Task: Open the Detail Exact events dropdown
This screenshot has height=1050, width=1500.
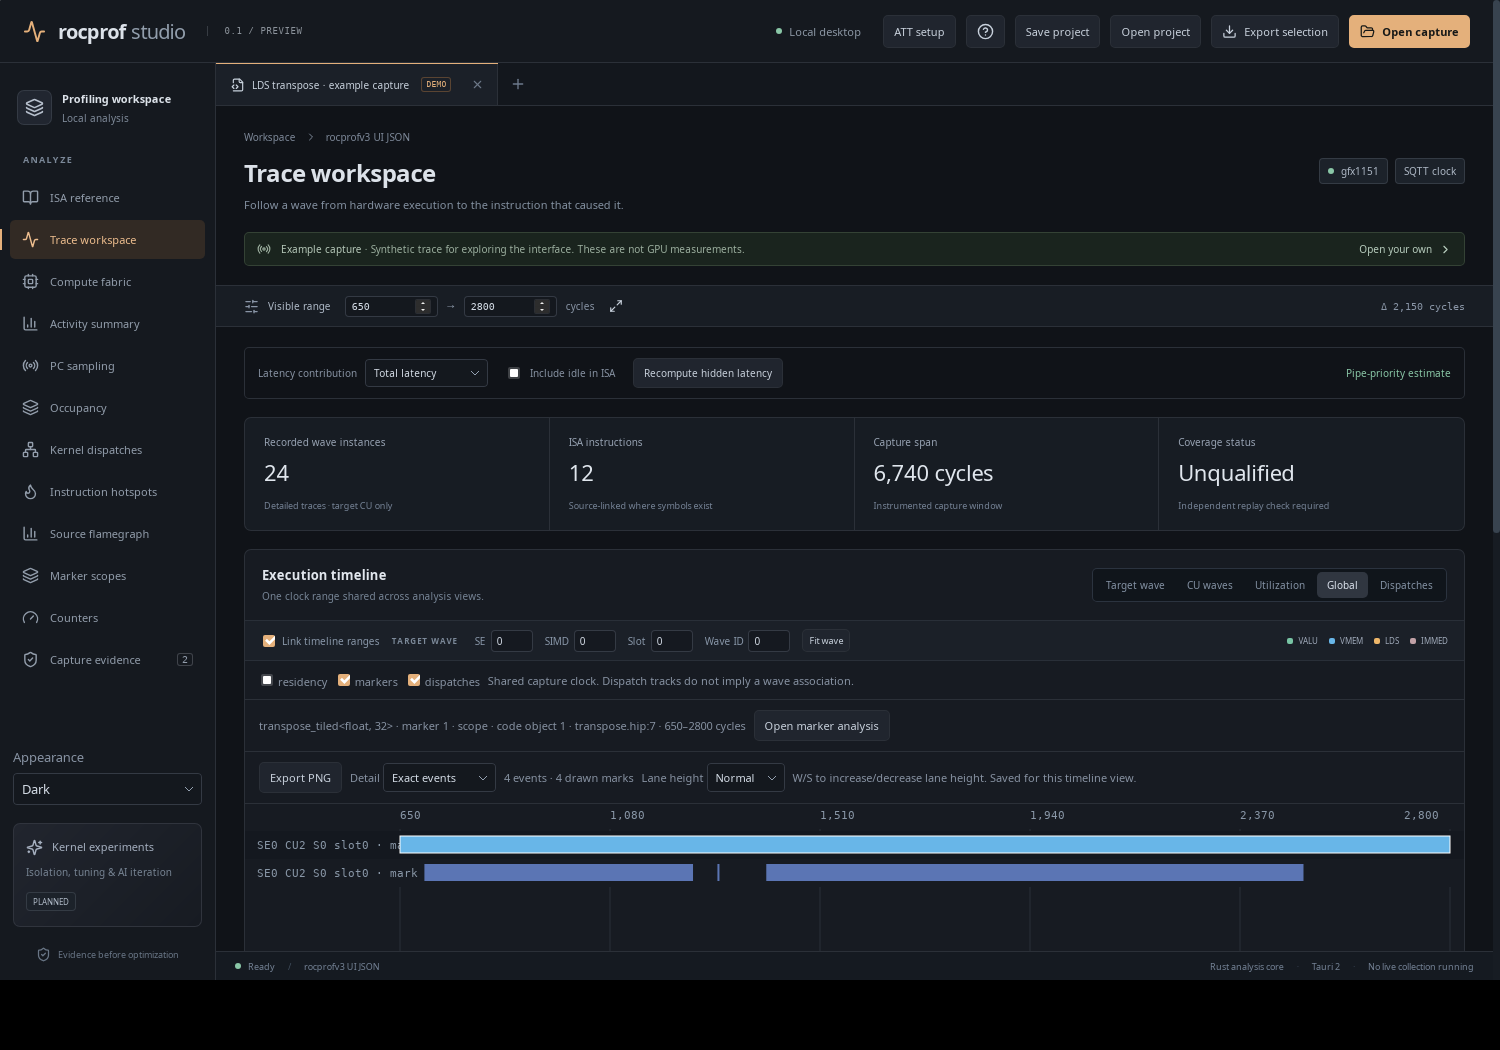Action: coord(439,778)
